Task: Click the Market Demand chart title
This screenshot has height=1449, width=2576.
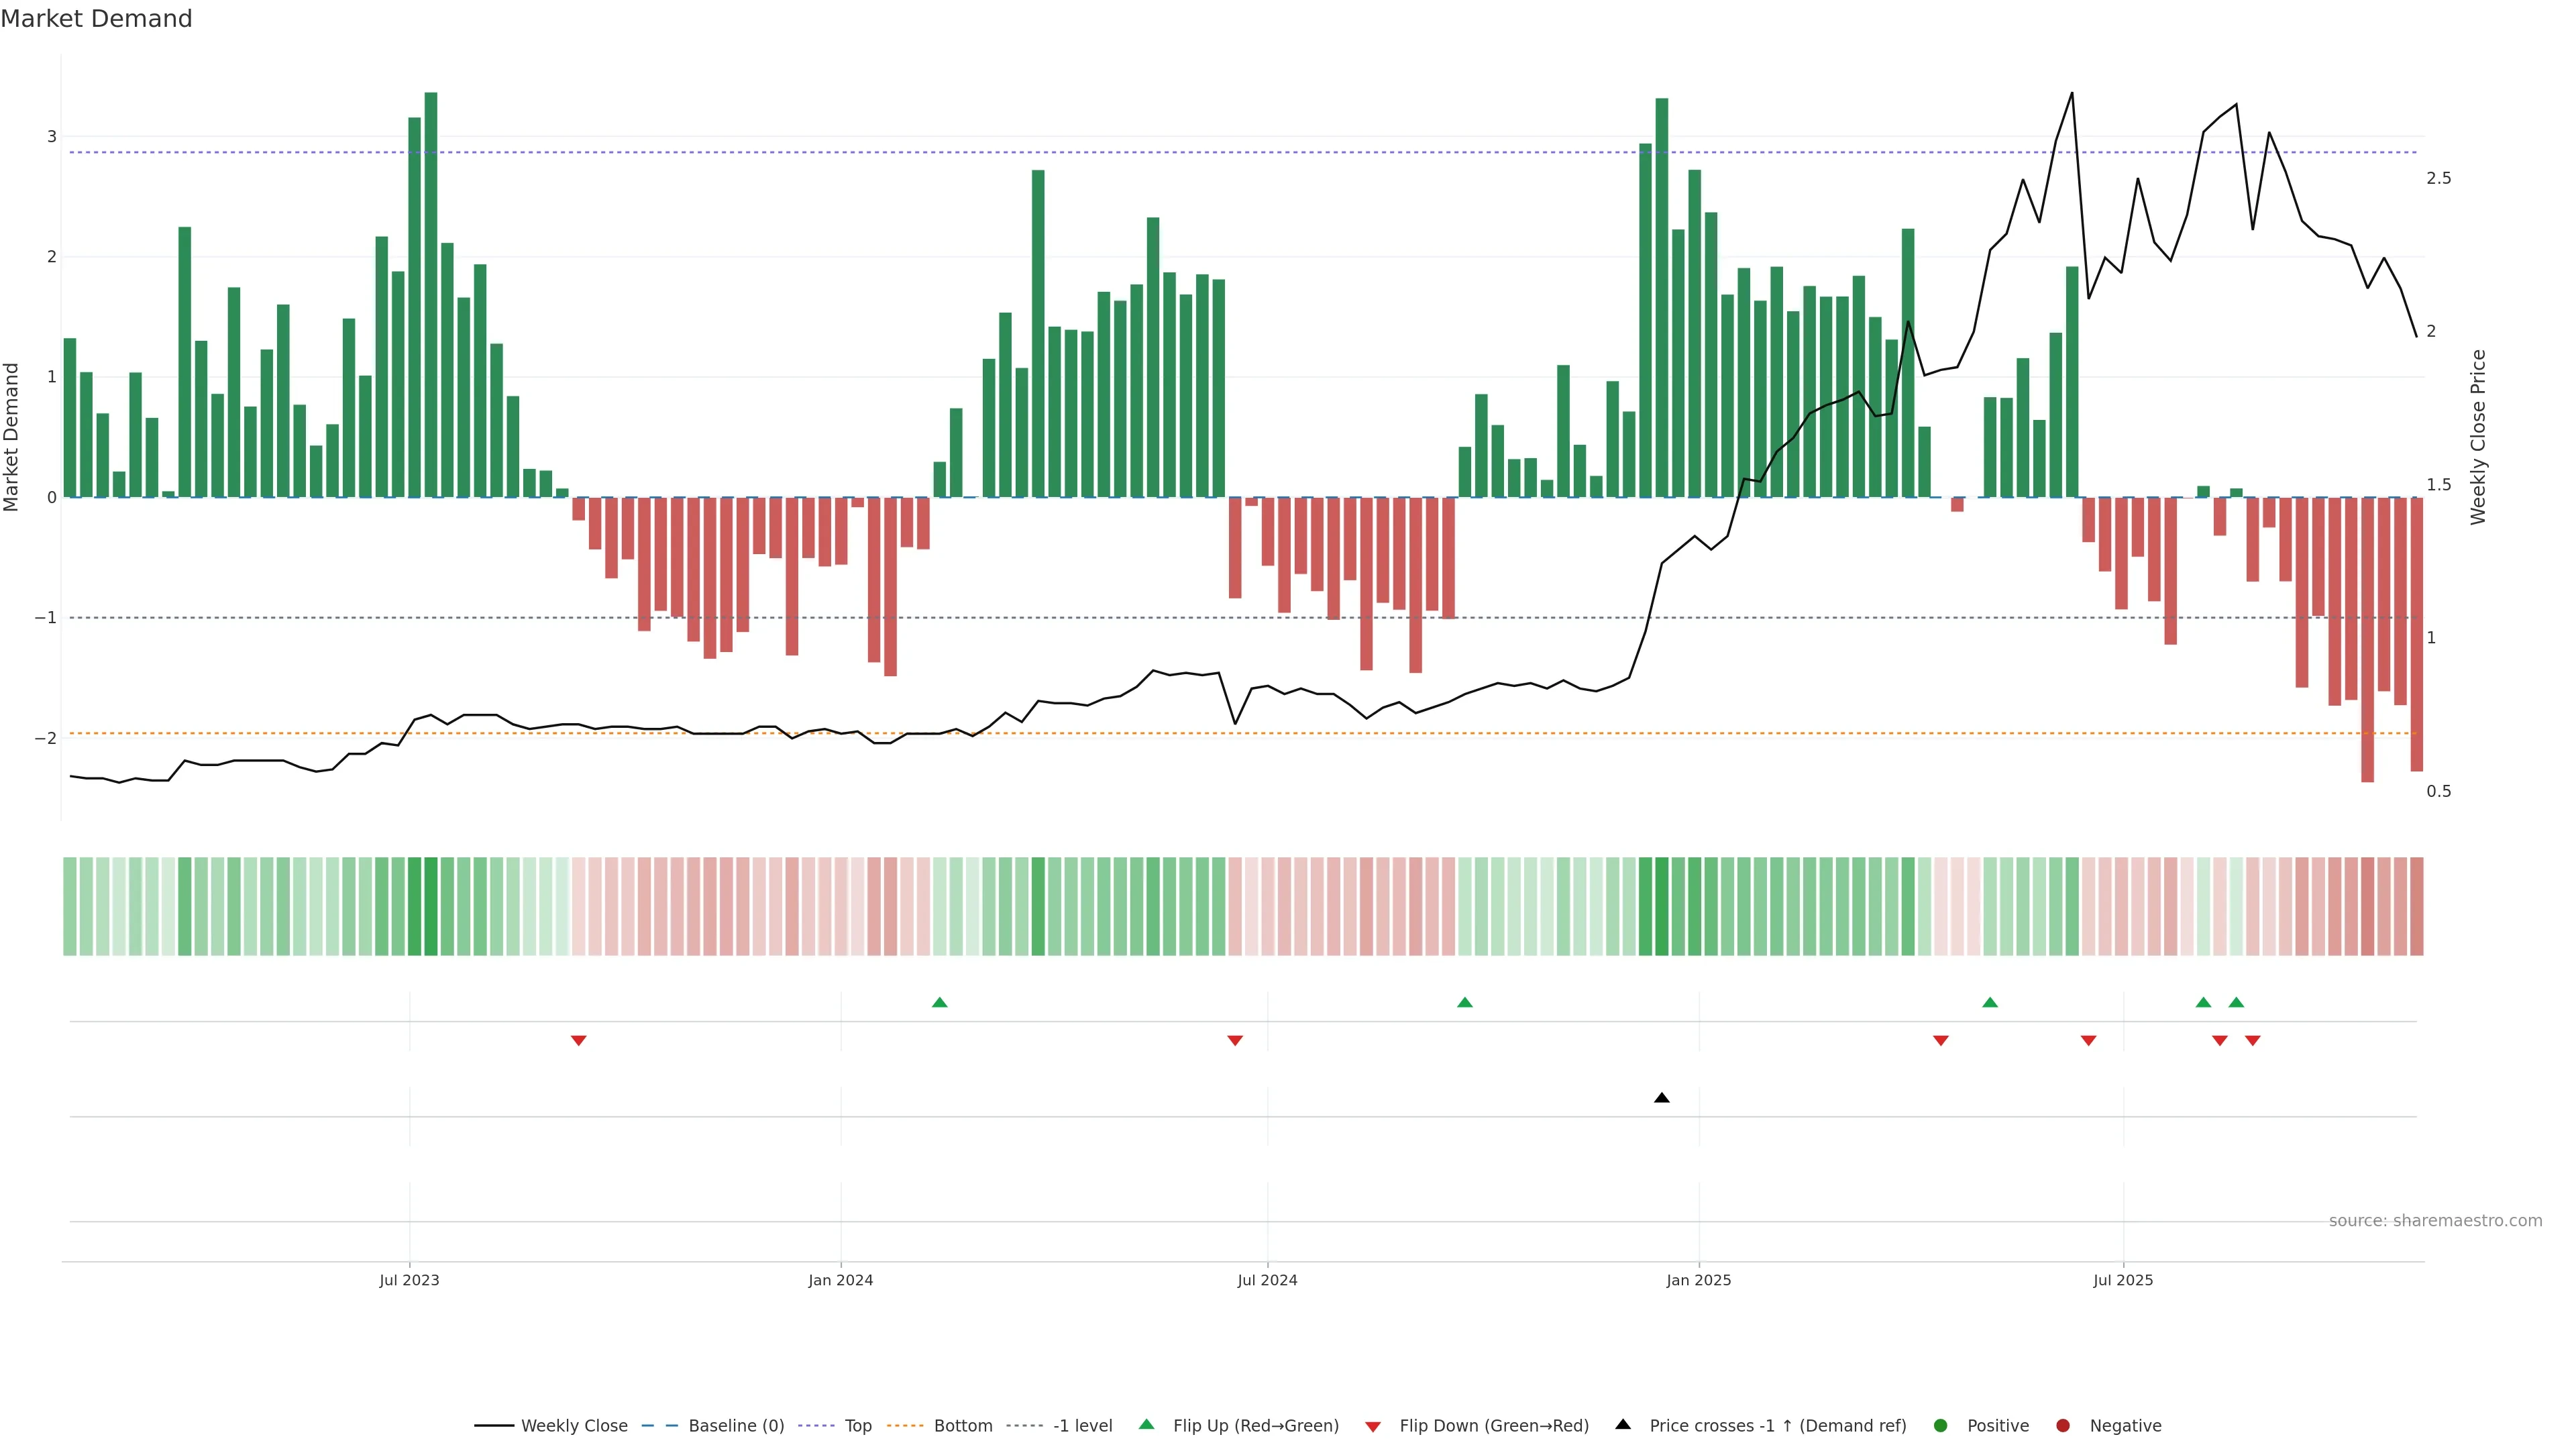Action: [x=96, y=19]
